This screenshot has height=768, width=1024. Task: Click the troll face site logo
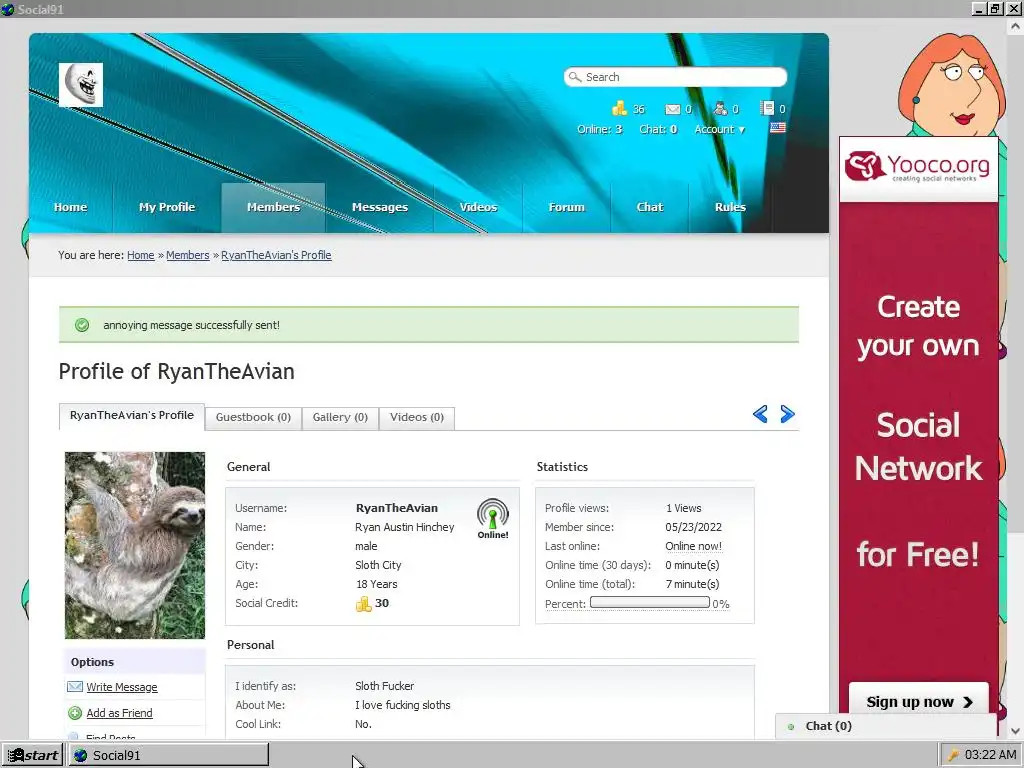(81, 85)
